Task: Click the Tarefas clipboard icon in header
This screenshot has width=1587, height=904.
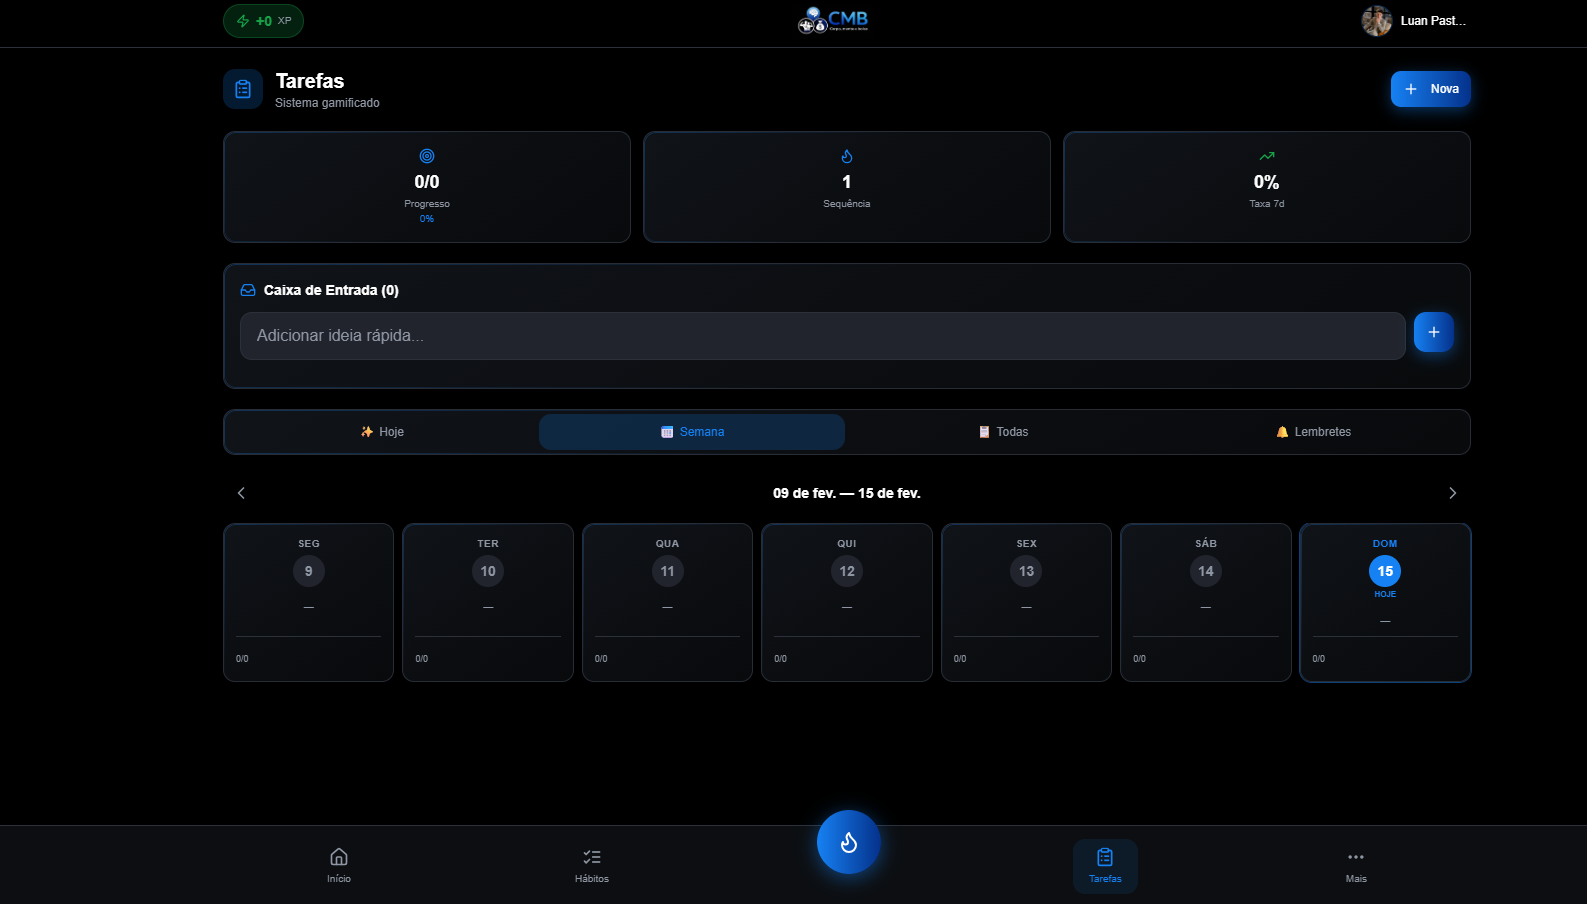Action: click(x=243, y=89)
